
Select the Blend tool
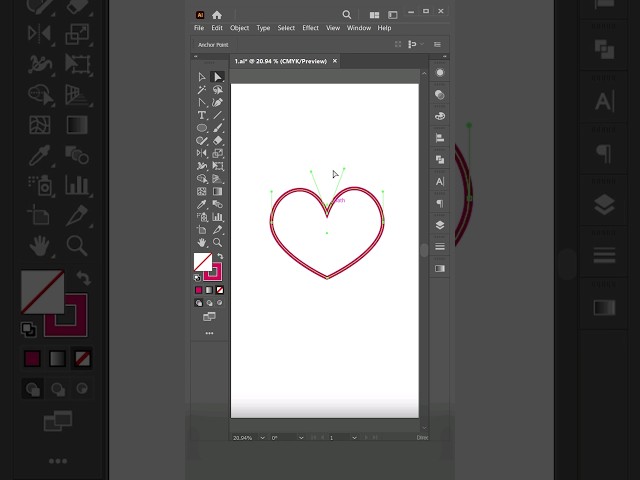[x=218, y=204]
